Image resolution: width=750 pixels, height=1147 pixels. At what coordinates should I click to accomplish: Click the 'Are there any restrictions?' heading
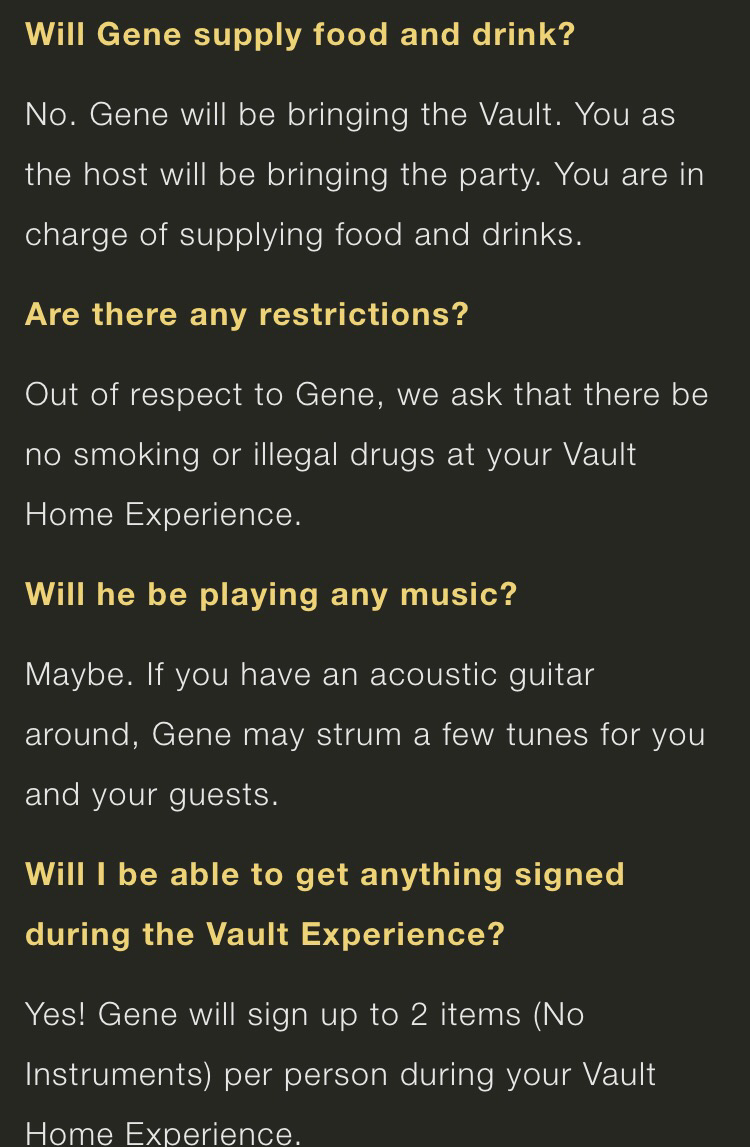click(246, 314)
